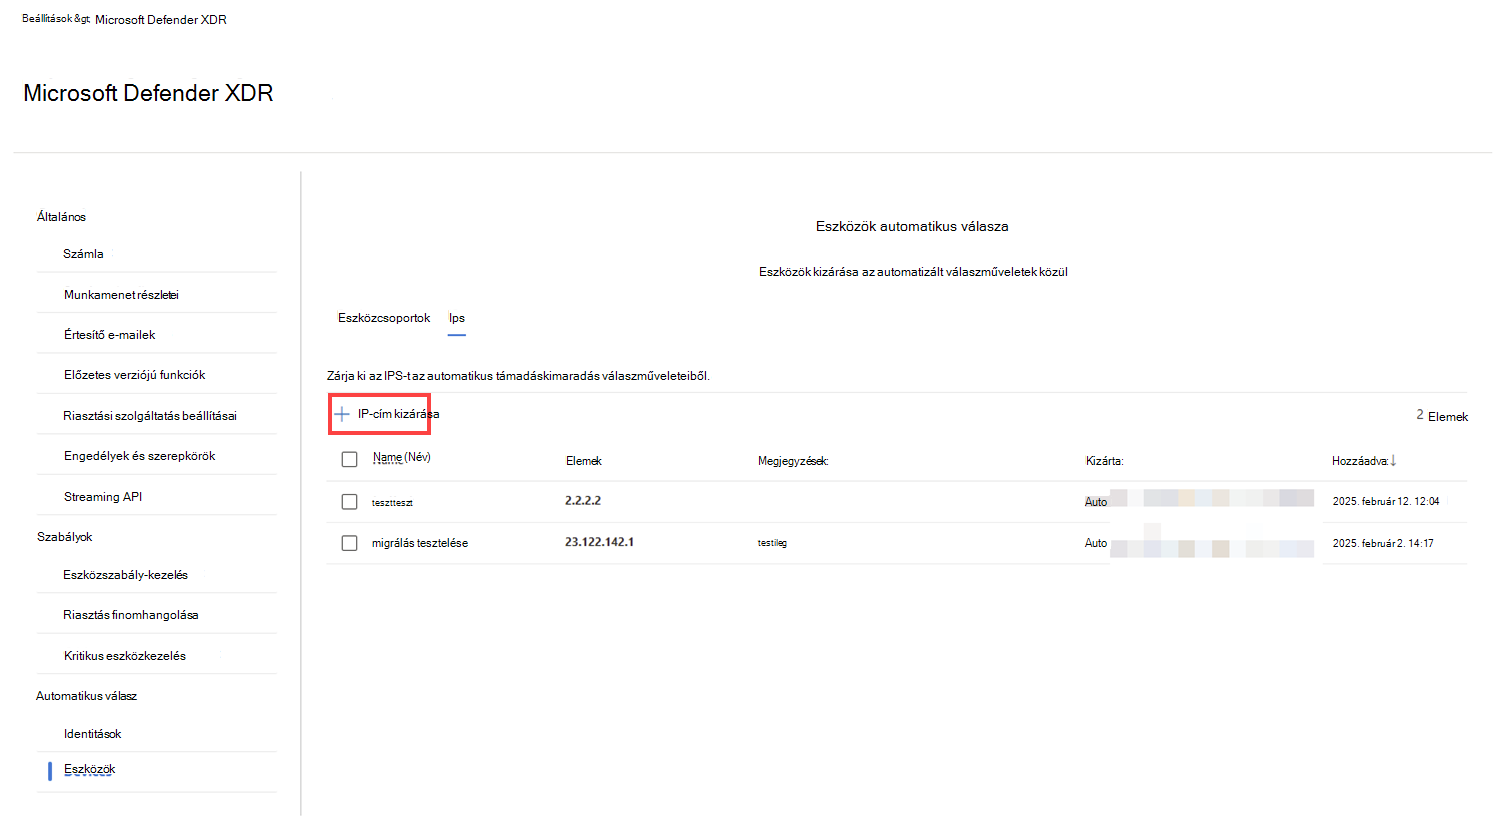Click the Eszközök automatikus válasza heading
Viewport: 1499px width, 834px height.
912,227
